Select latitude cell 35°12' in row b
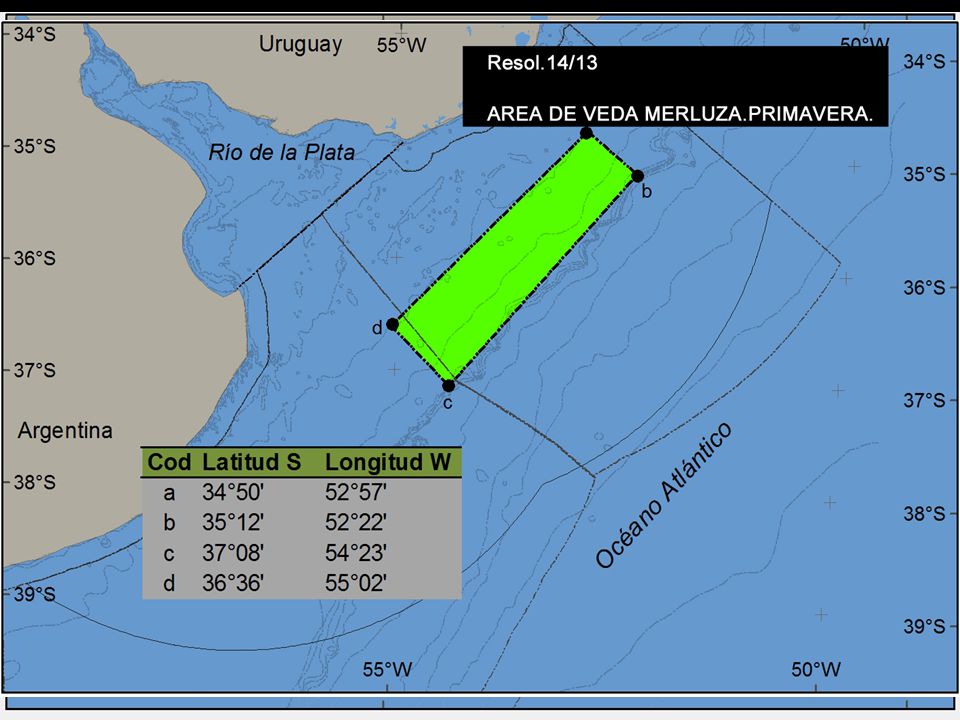960x720 pixels. (x=233, y=522)
